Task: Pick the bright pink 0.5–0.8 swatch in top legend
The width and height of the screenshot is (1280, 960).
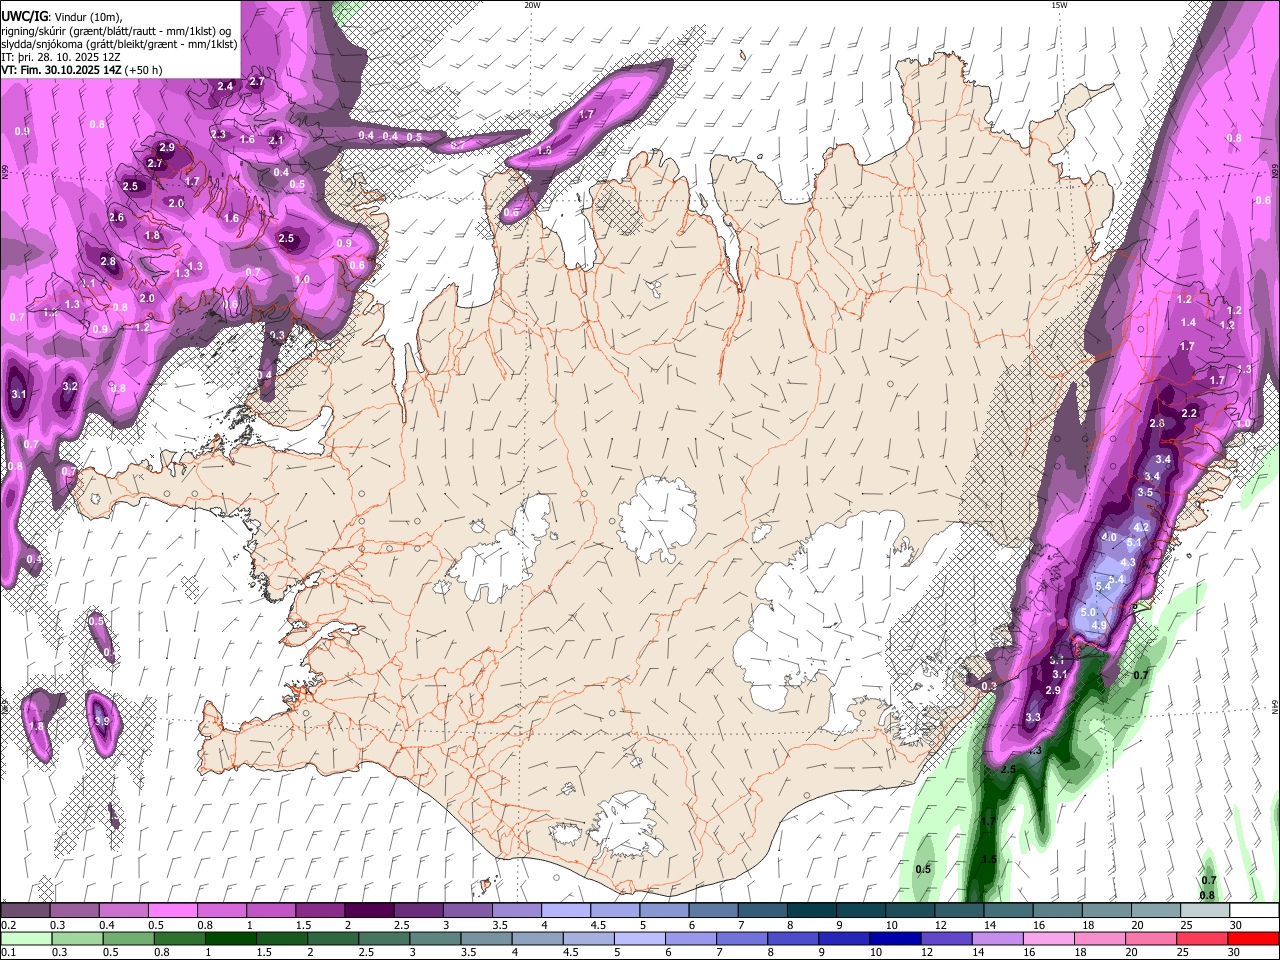Action: tap(172, 911)
